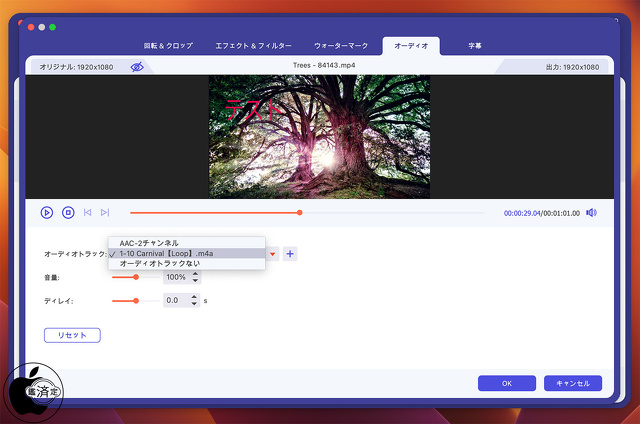Mute the preview with the speaker icon

[591, 213]
